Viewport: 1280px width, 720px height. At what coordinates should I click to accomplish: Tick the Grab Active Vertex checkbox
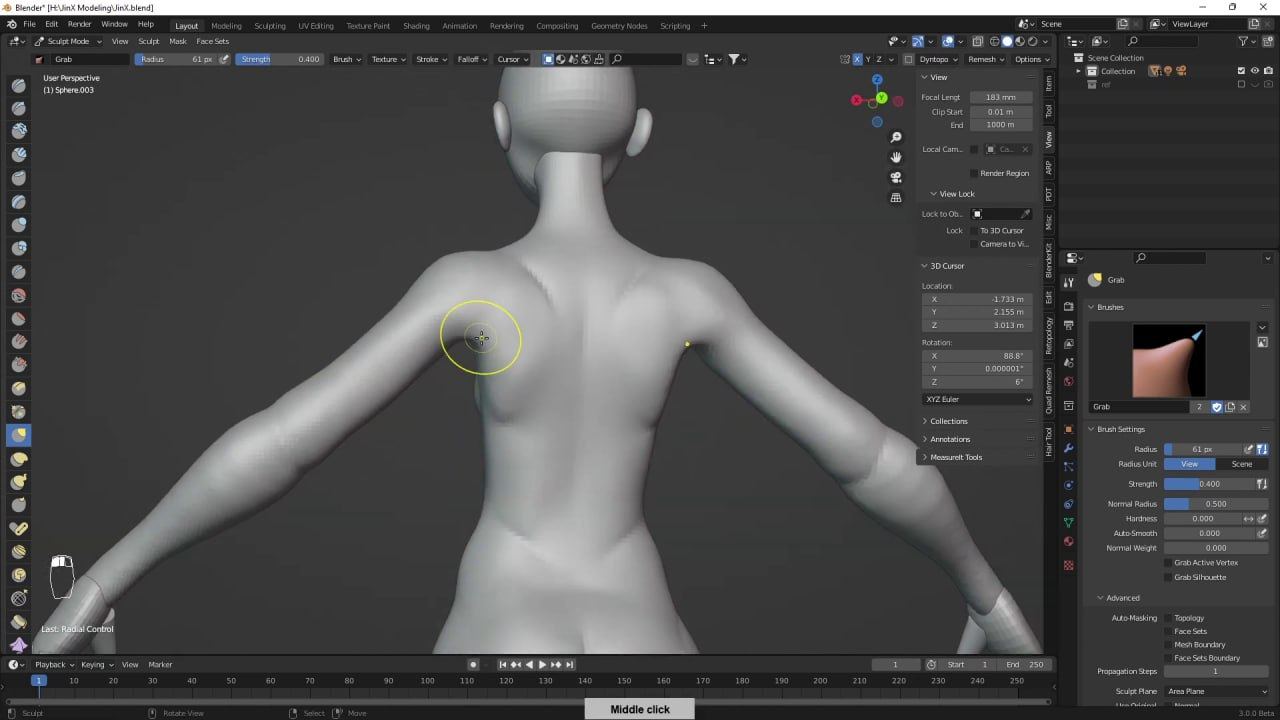click(x=1167, y=563)
